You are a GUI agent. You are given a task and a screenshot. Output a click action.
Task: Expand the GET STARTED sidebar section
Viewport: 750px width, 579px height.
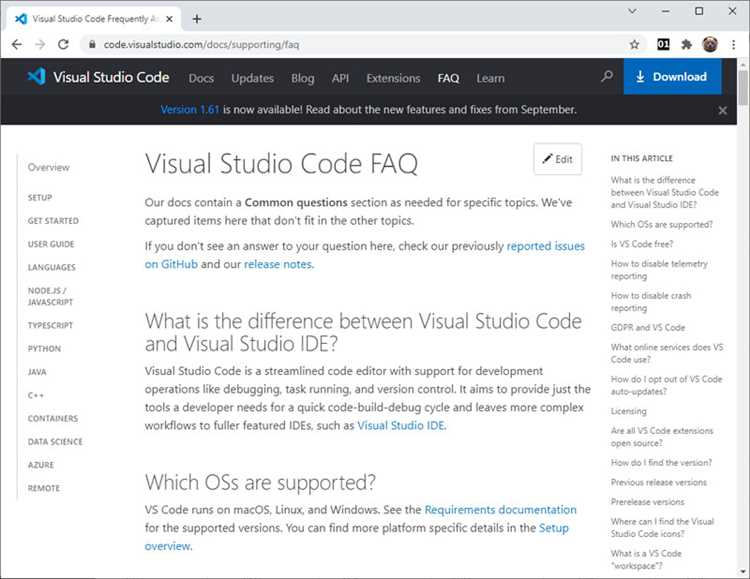coord(53,221)
